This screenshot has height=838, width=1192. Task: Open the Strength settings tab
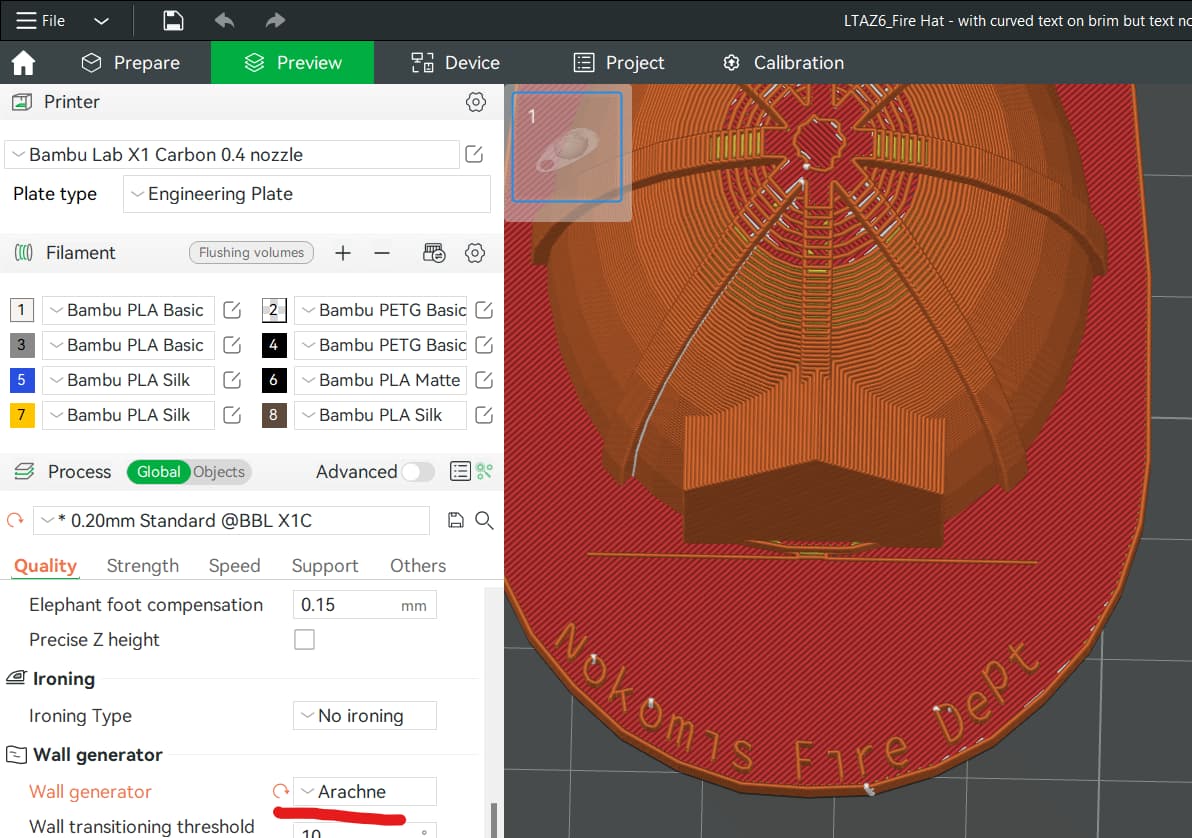[x=143, y=566]
